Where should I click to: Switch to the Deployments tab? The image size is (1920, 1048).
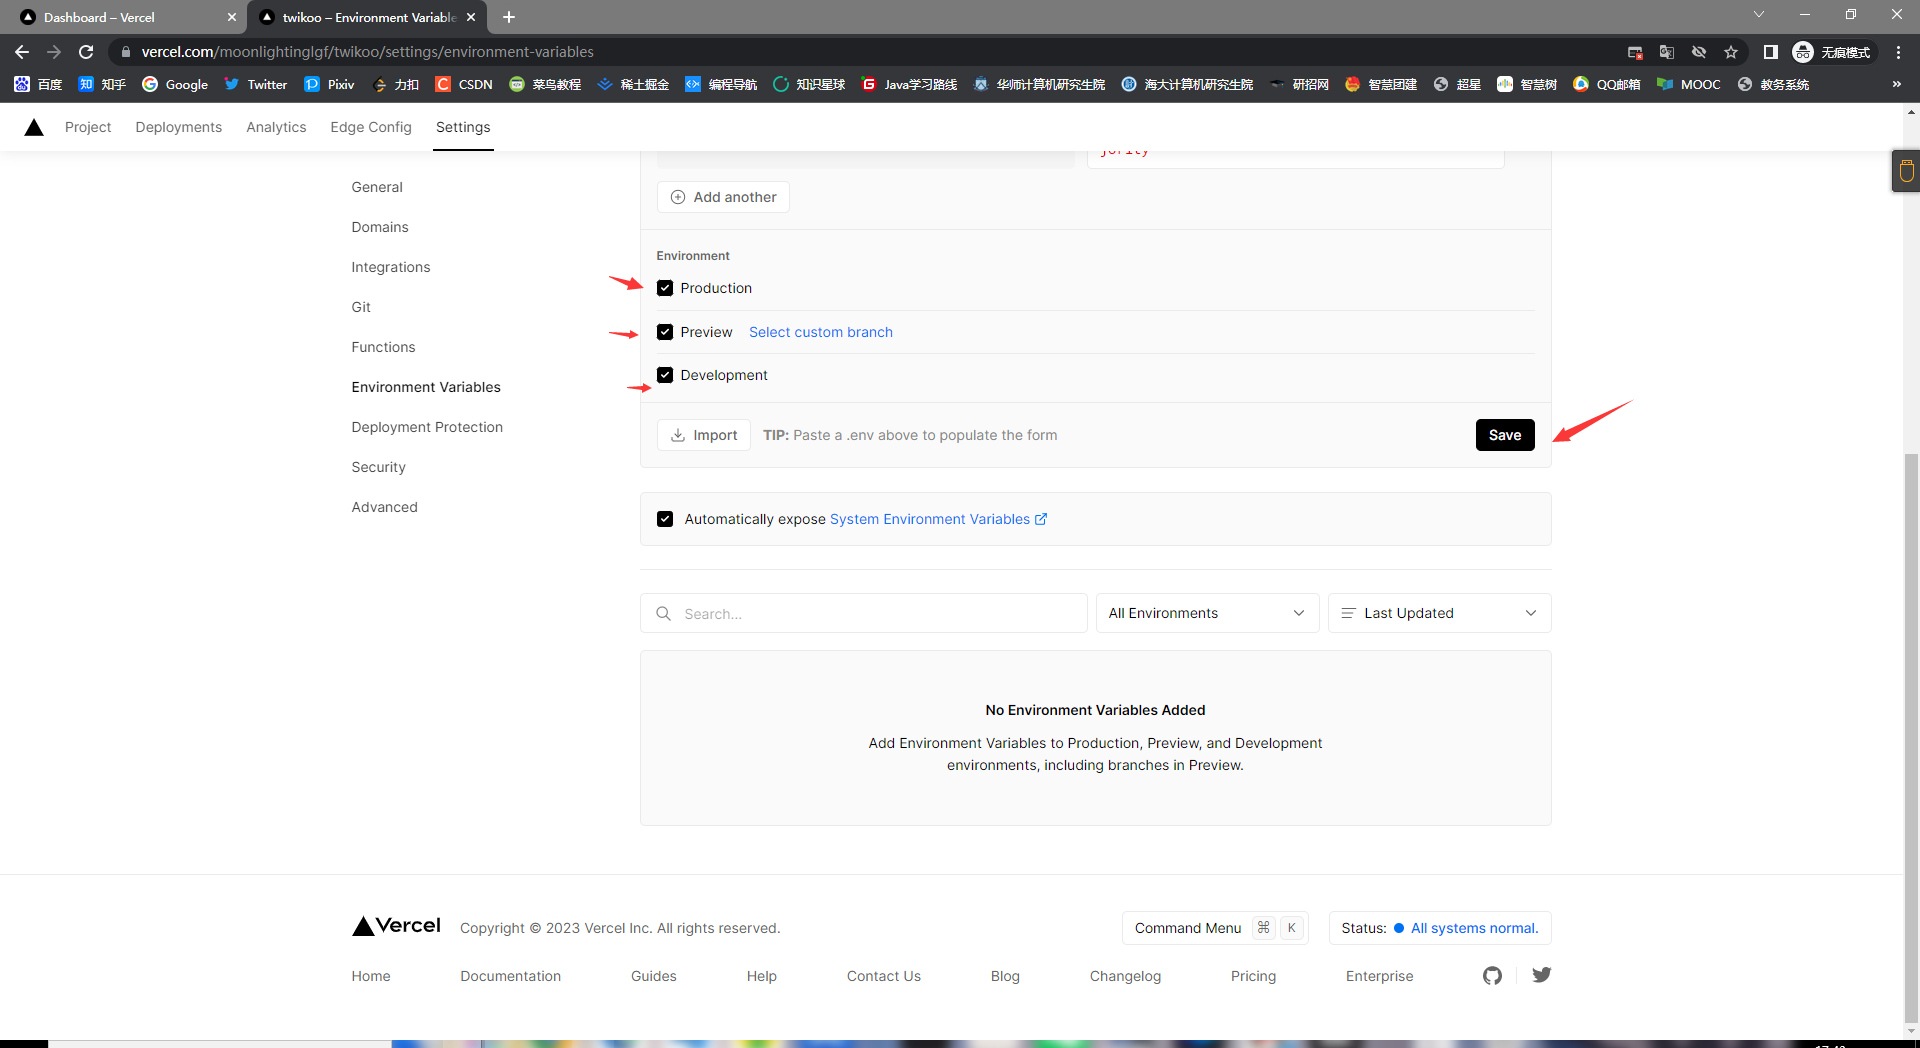(x=178, y=127)
